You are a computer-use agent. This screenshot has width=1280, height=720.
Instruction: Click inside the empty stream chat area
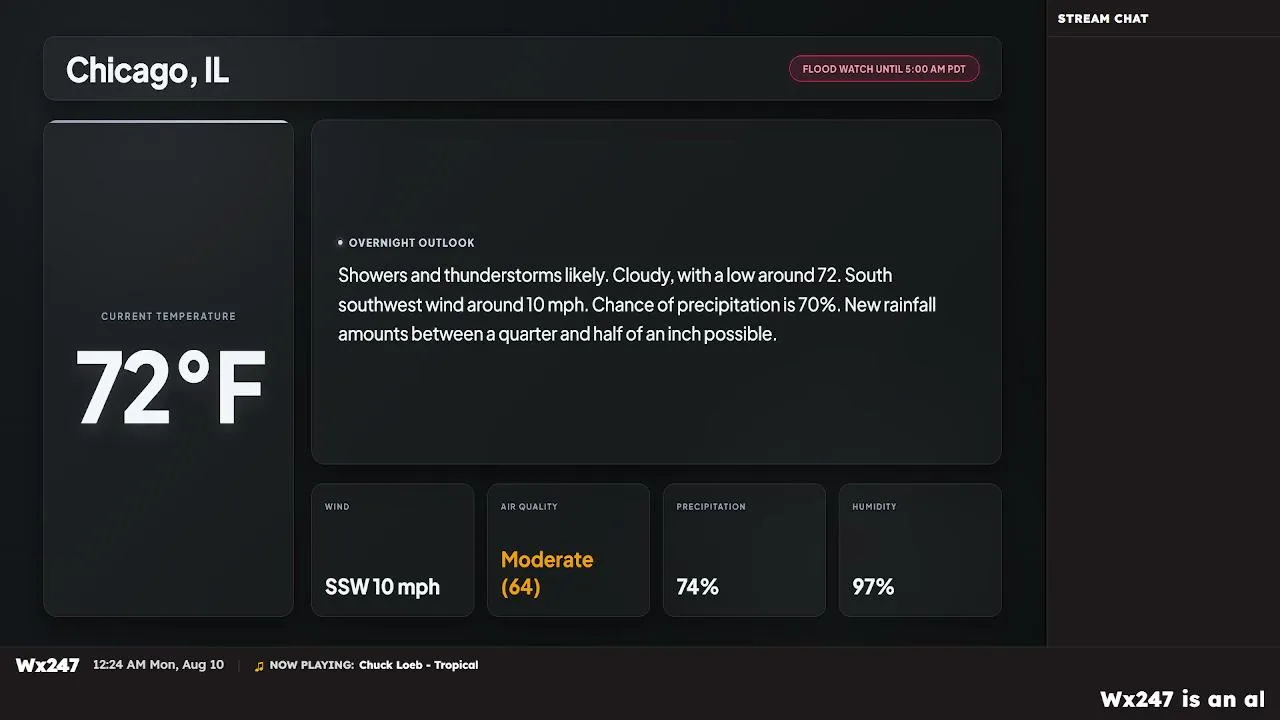(1163, 340)
